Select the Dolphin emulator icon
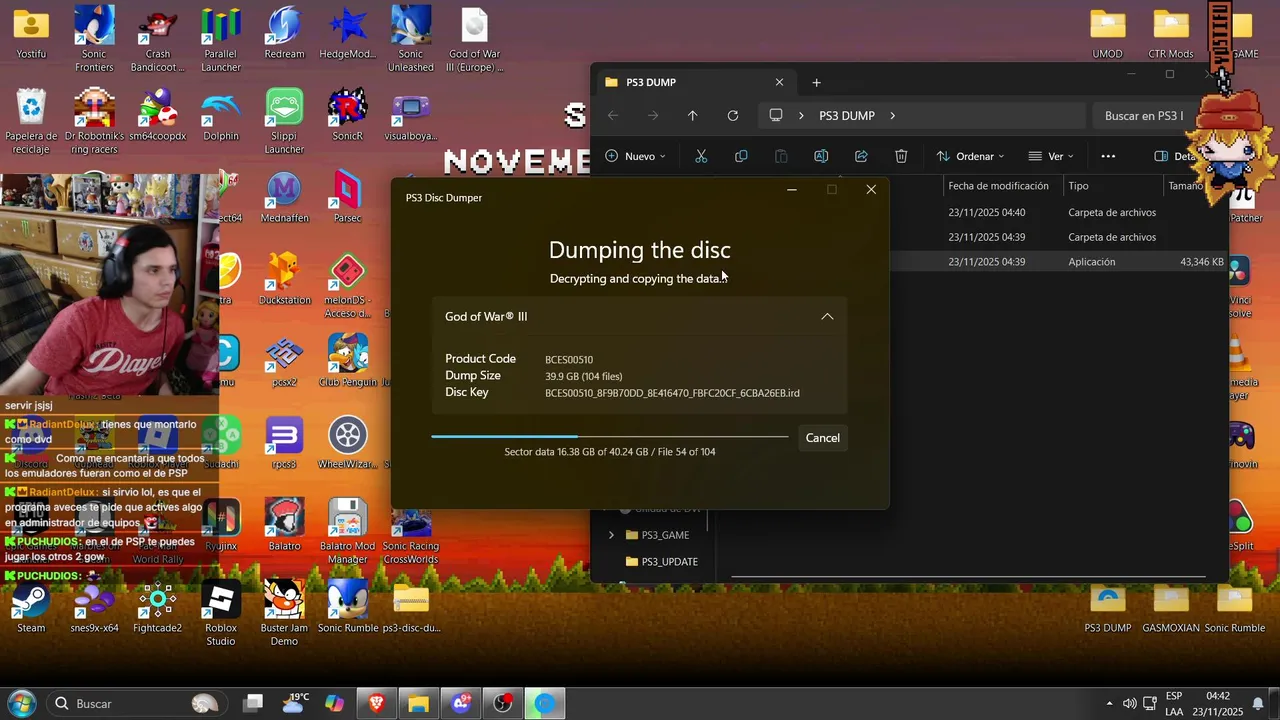Screen dimensions: 1280x720 tap(221, 116)
